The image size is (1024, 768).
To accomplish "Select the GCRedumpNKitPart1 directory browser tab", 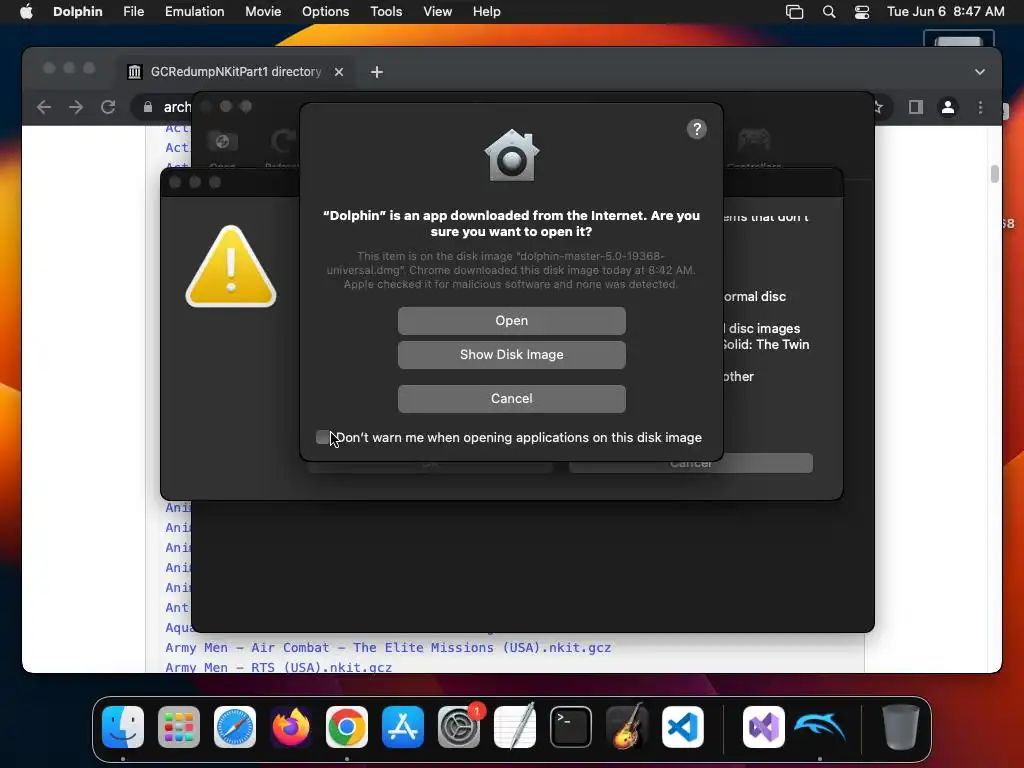I will pyautogui.click(x=236, y=72).
